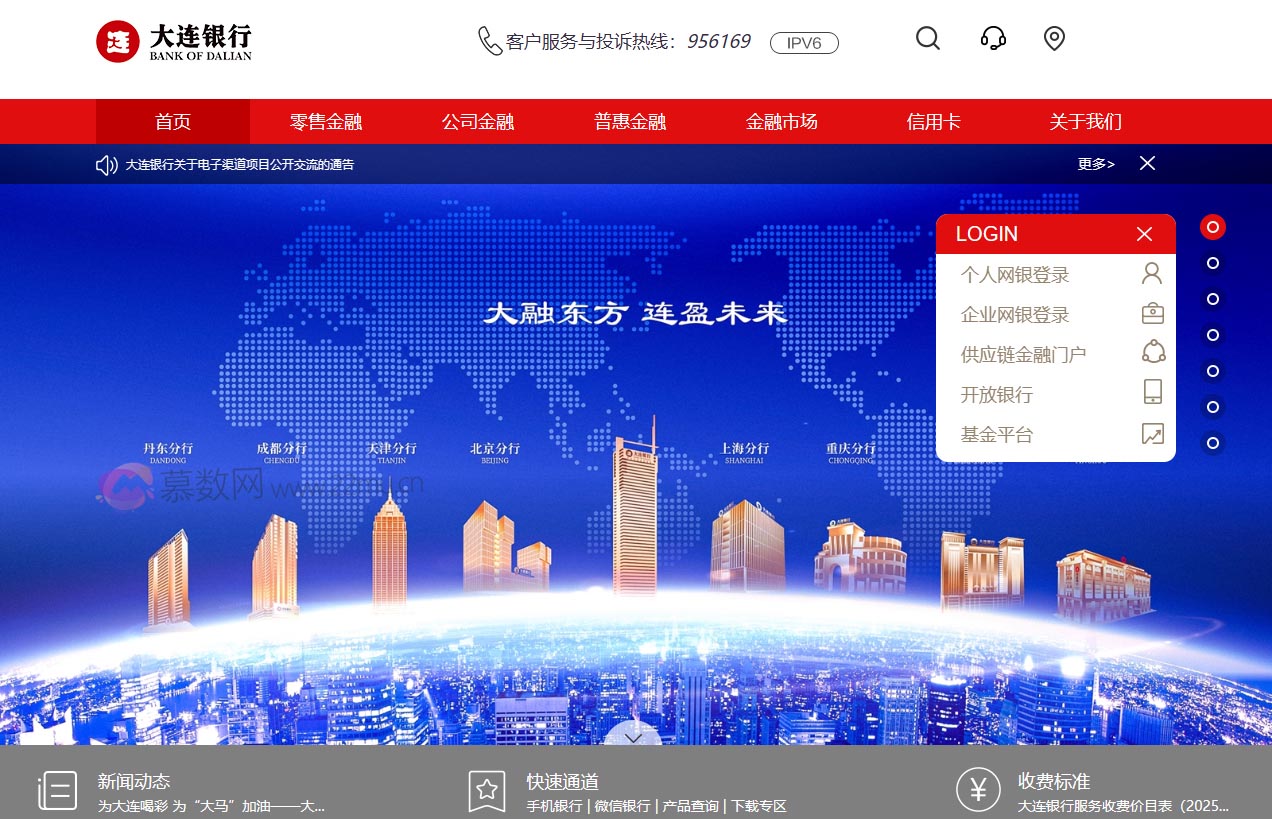Click the announcement speaker icon
Viewport: 1272px width, 819px height.
point(106,164)
